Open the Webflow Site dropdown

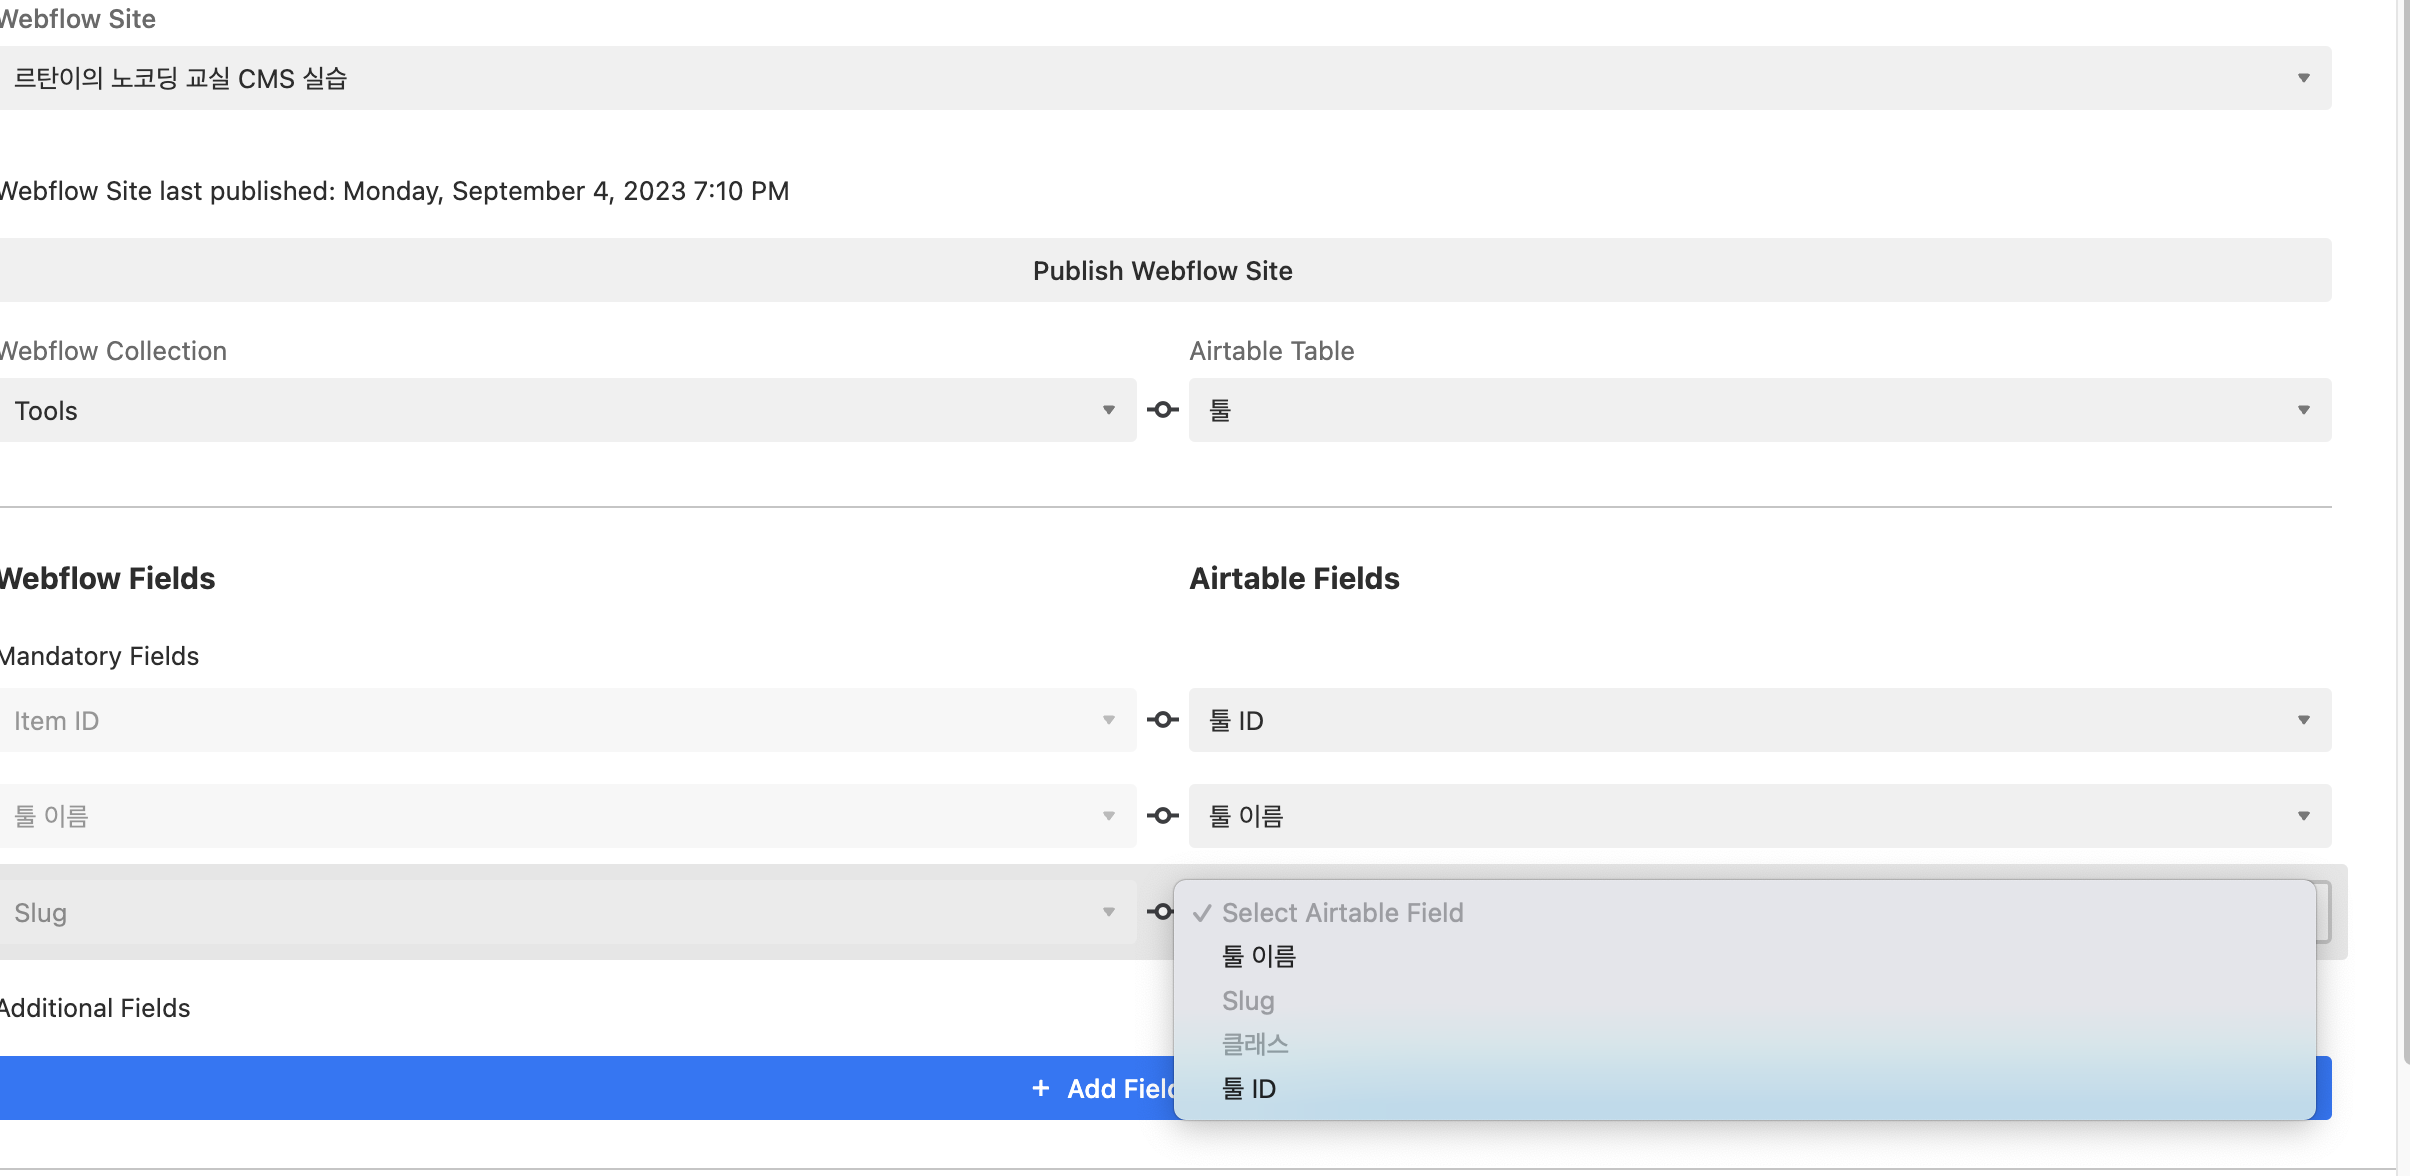click(1165, 78)
